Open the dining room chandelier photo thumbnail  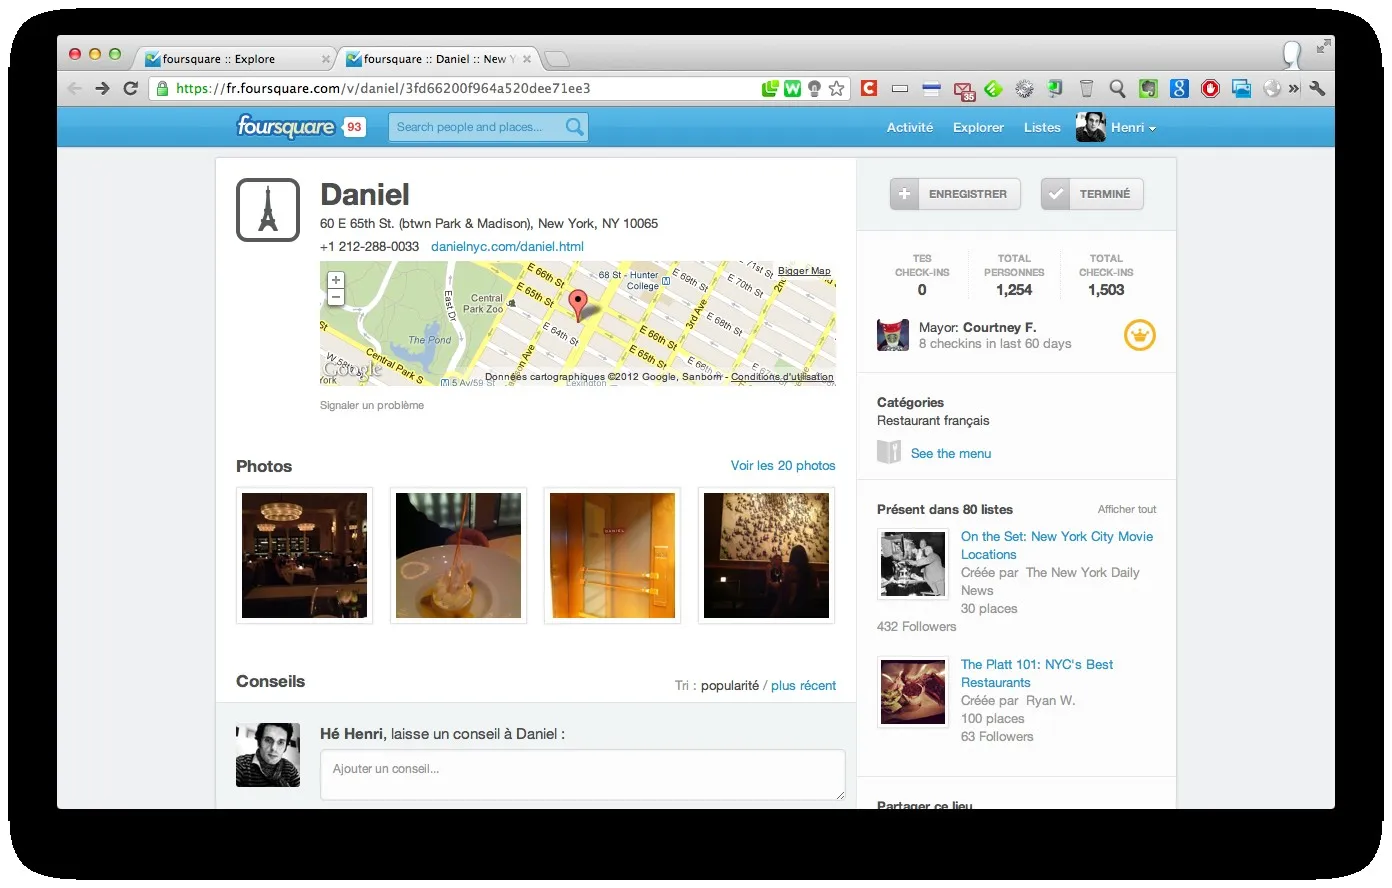304,555
